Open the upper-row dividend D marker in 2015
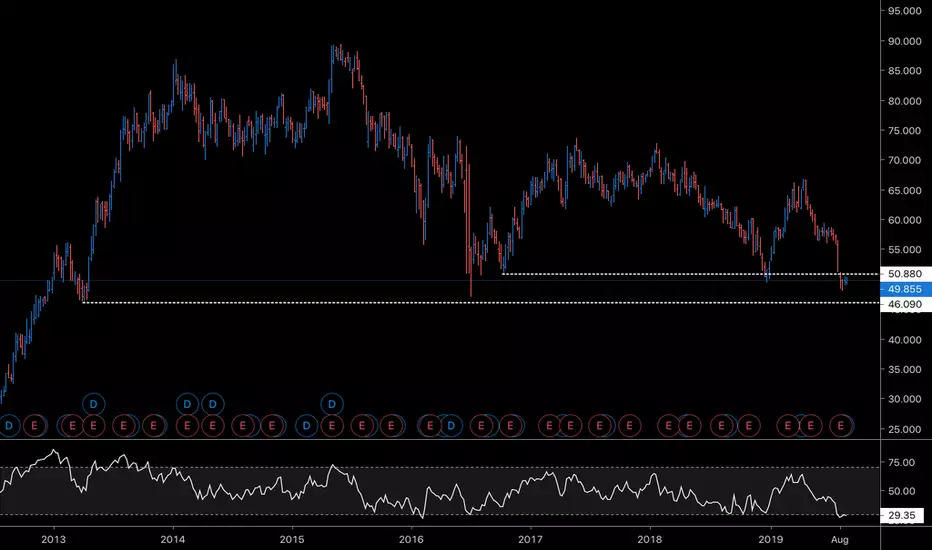 coord(332,404)
